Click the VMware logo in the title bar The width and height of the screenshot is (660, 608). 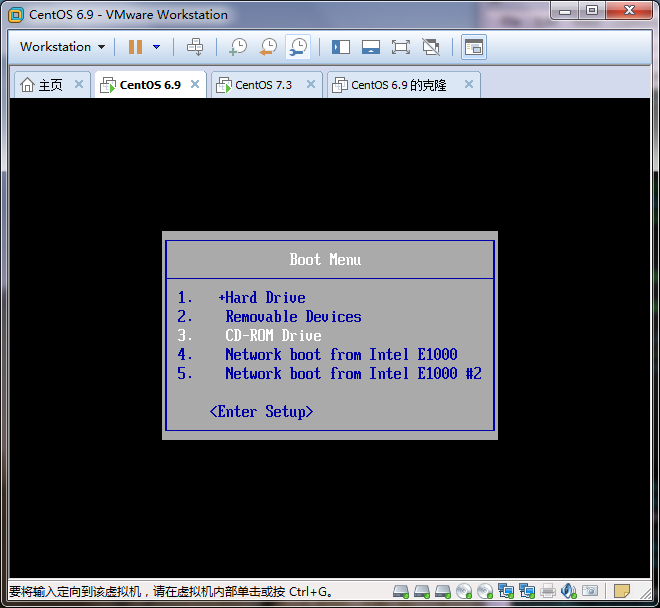pos(16,15)
